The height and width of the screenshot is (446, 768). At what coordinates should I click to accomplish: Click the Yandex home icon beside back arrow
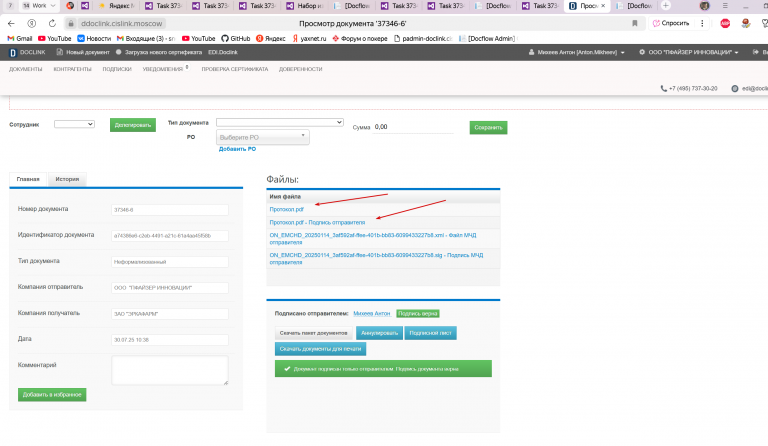[x=32, y=23]
